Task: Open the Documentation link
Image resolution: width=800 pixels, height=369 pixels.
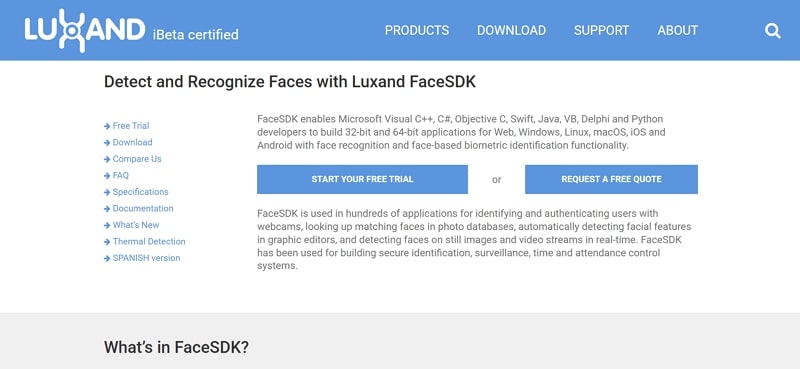Action: 143,208
